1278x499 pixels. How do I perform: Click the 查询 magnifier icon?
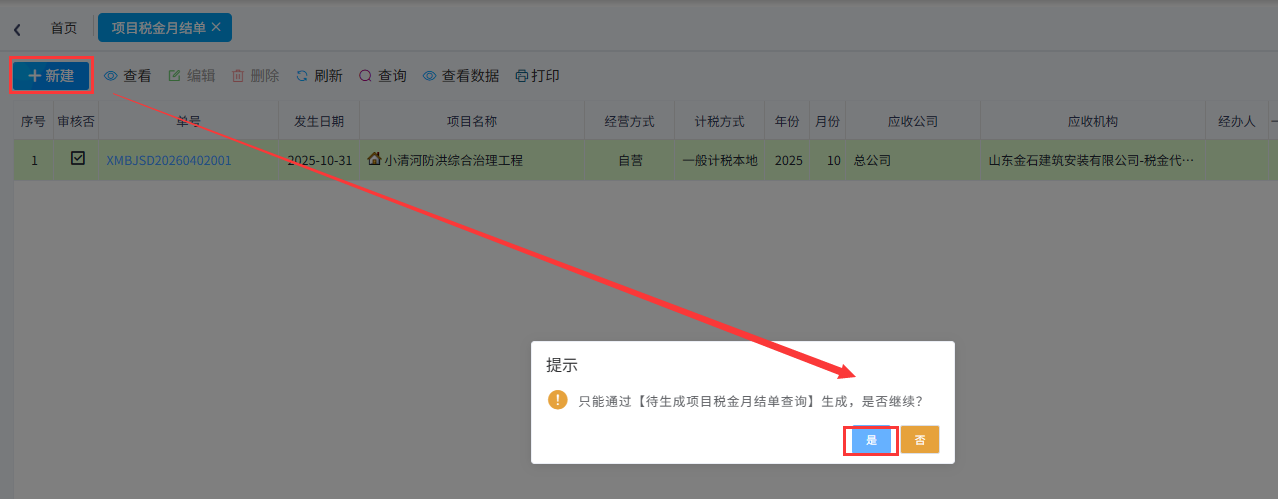(x=365, y=76)
